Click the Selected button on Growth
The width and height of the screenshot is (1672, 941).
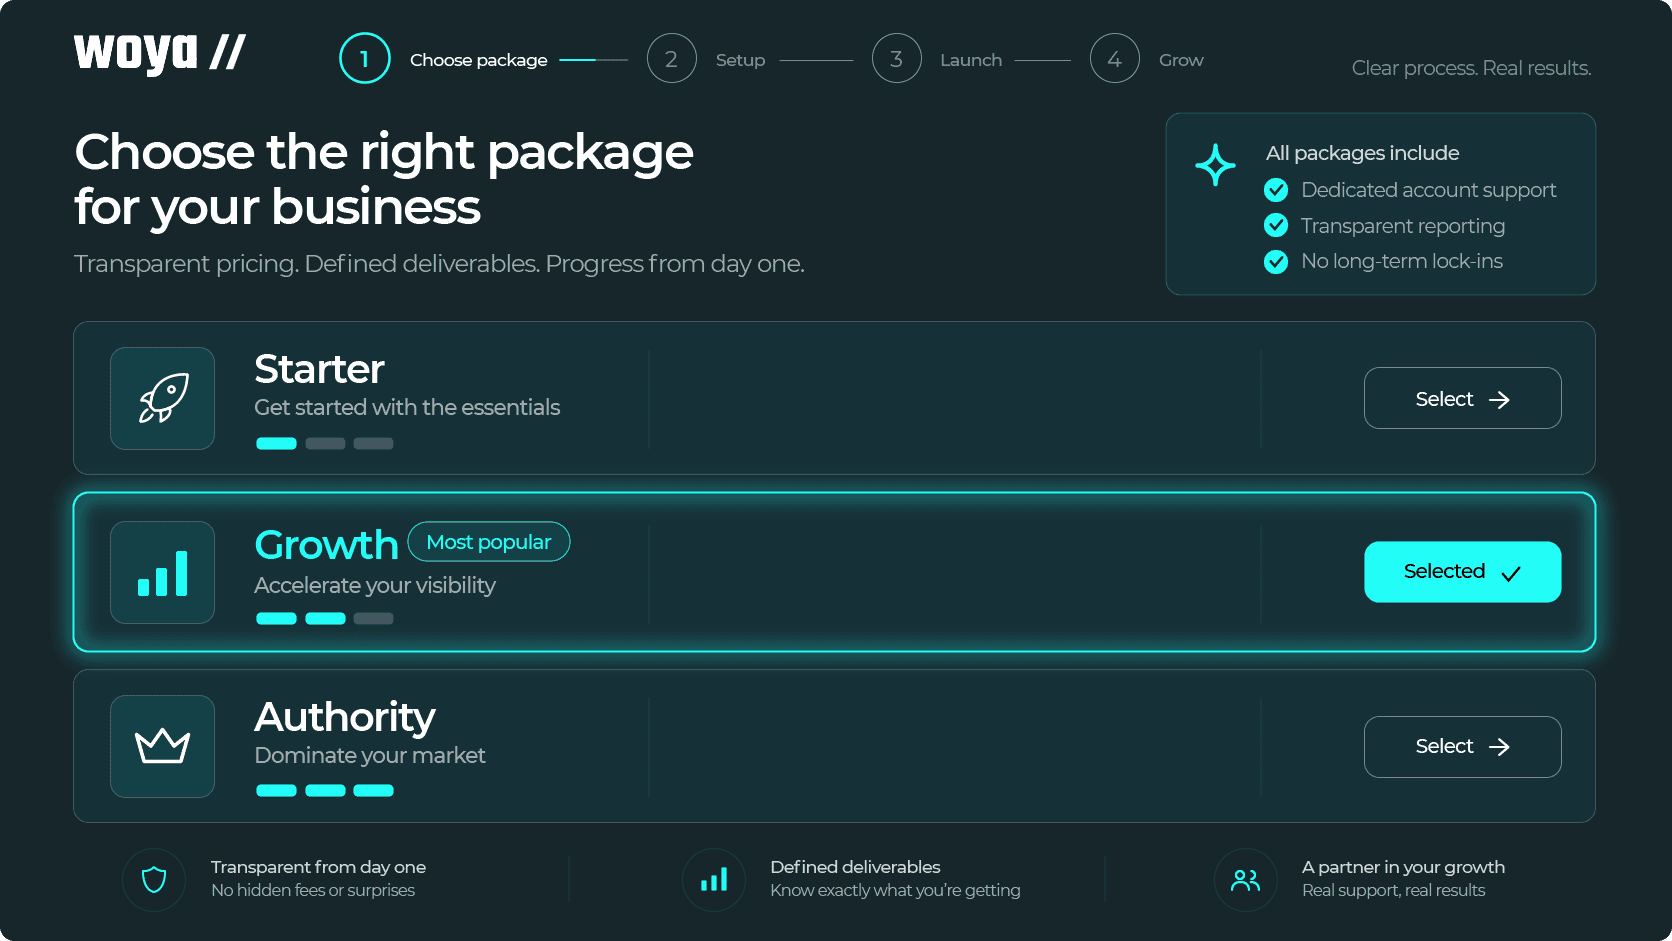1463,572
